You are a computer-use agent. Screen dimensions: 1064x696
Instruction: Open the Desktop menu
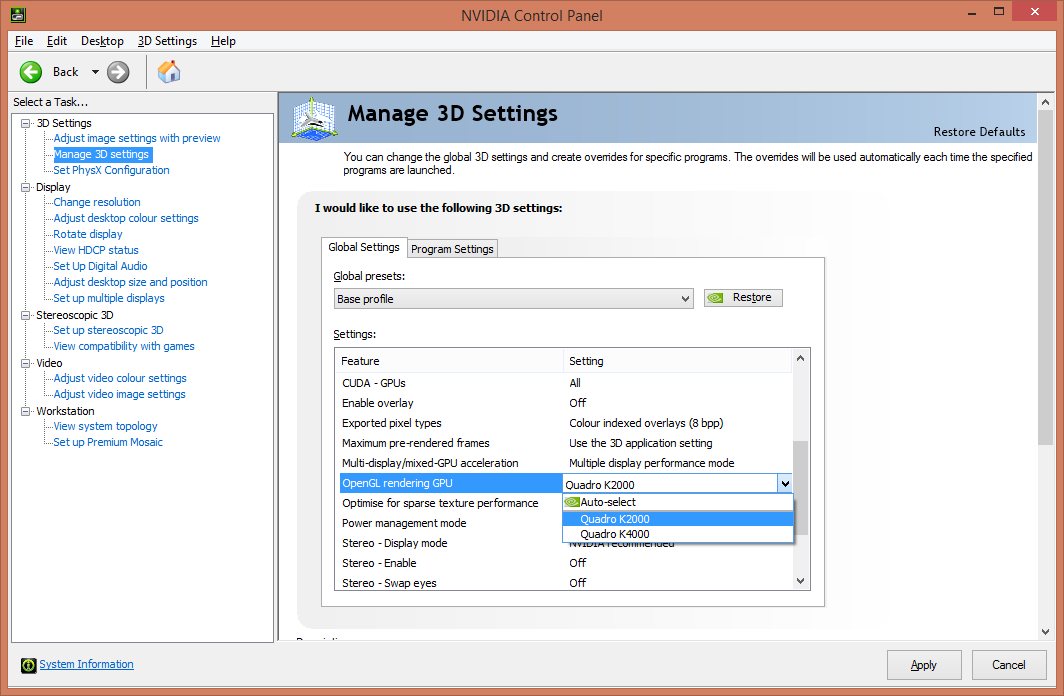(102, 41)
